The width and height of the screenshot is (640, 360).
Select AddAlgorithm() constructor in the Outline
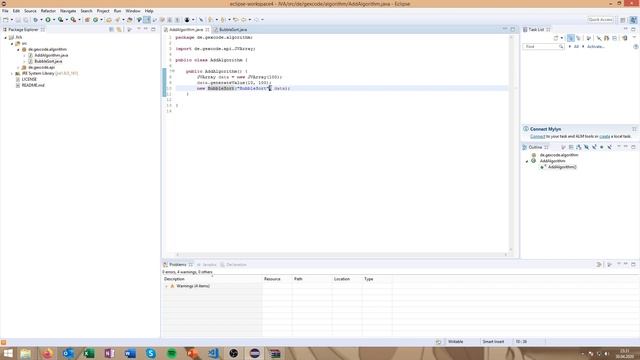pos(558,167)
